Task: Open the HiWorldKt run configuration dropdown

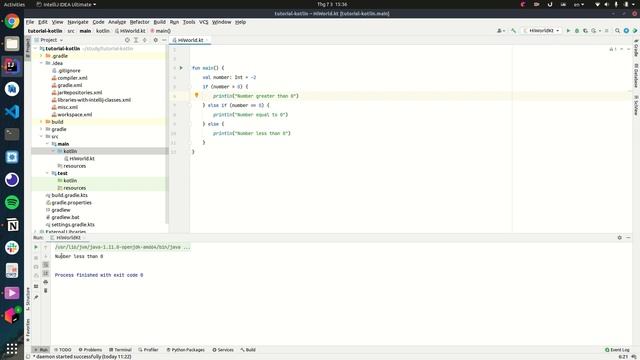Action: [542, 31]
